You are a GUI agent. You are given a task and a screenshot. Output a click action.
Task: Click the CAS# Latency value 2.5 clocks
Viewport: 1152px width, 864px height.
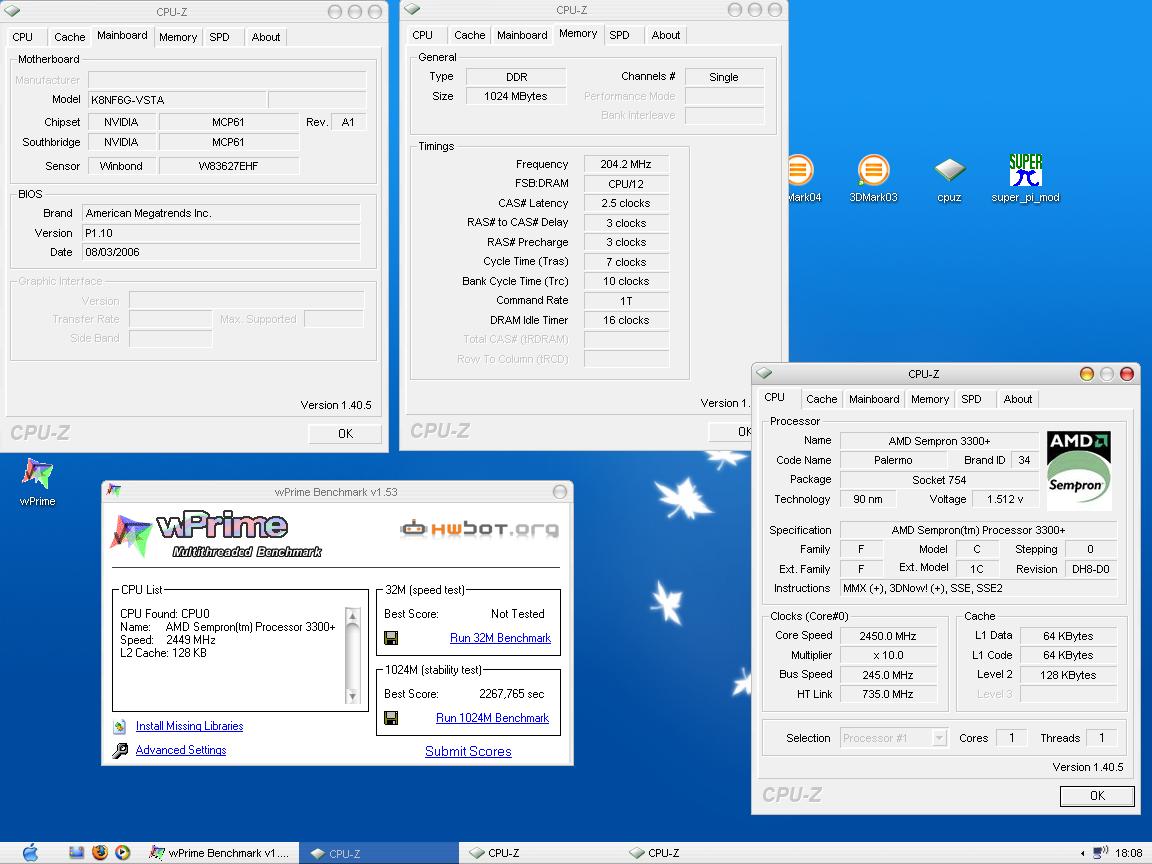tap(626, 204)
